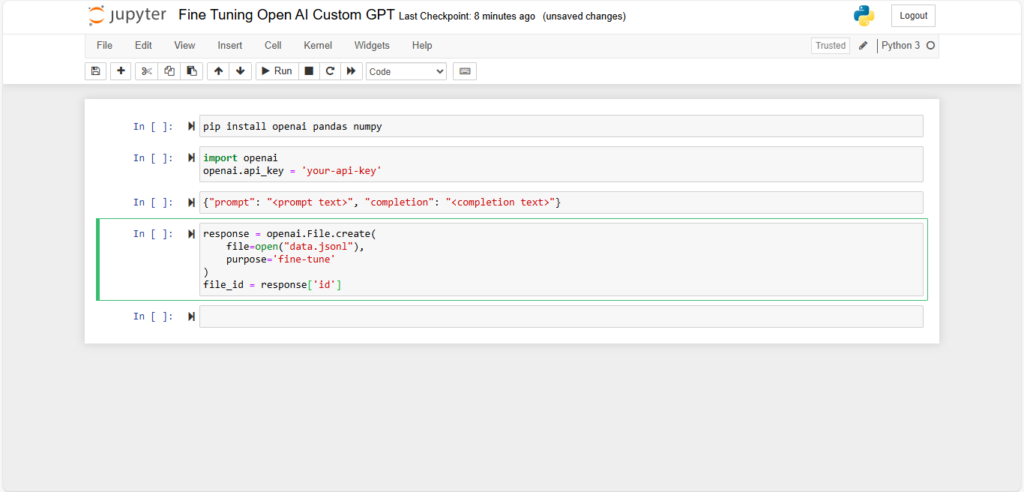The width and height of the screenshot is (1024, 492).
Task: Click the response = openai.File.create( line
Action: tap(290, 234)
